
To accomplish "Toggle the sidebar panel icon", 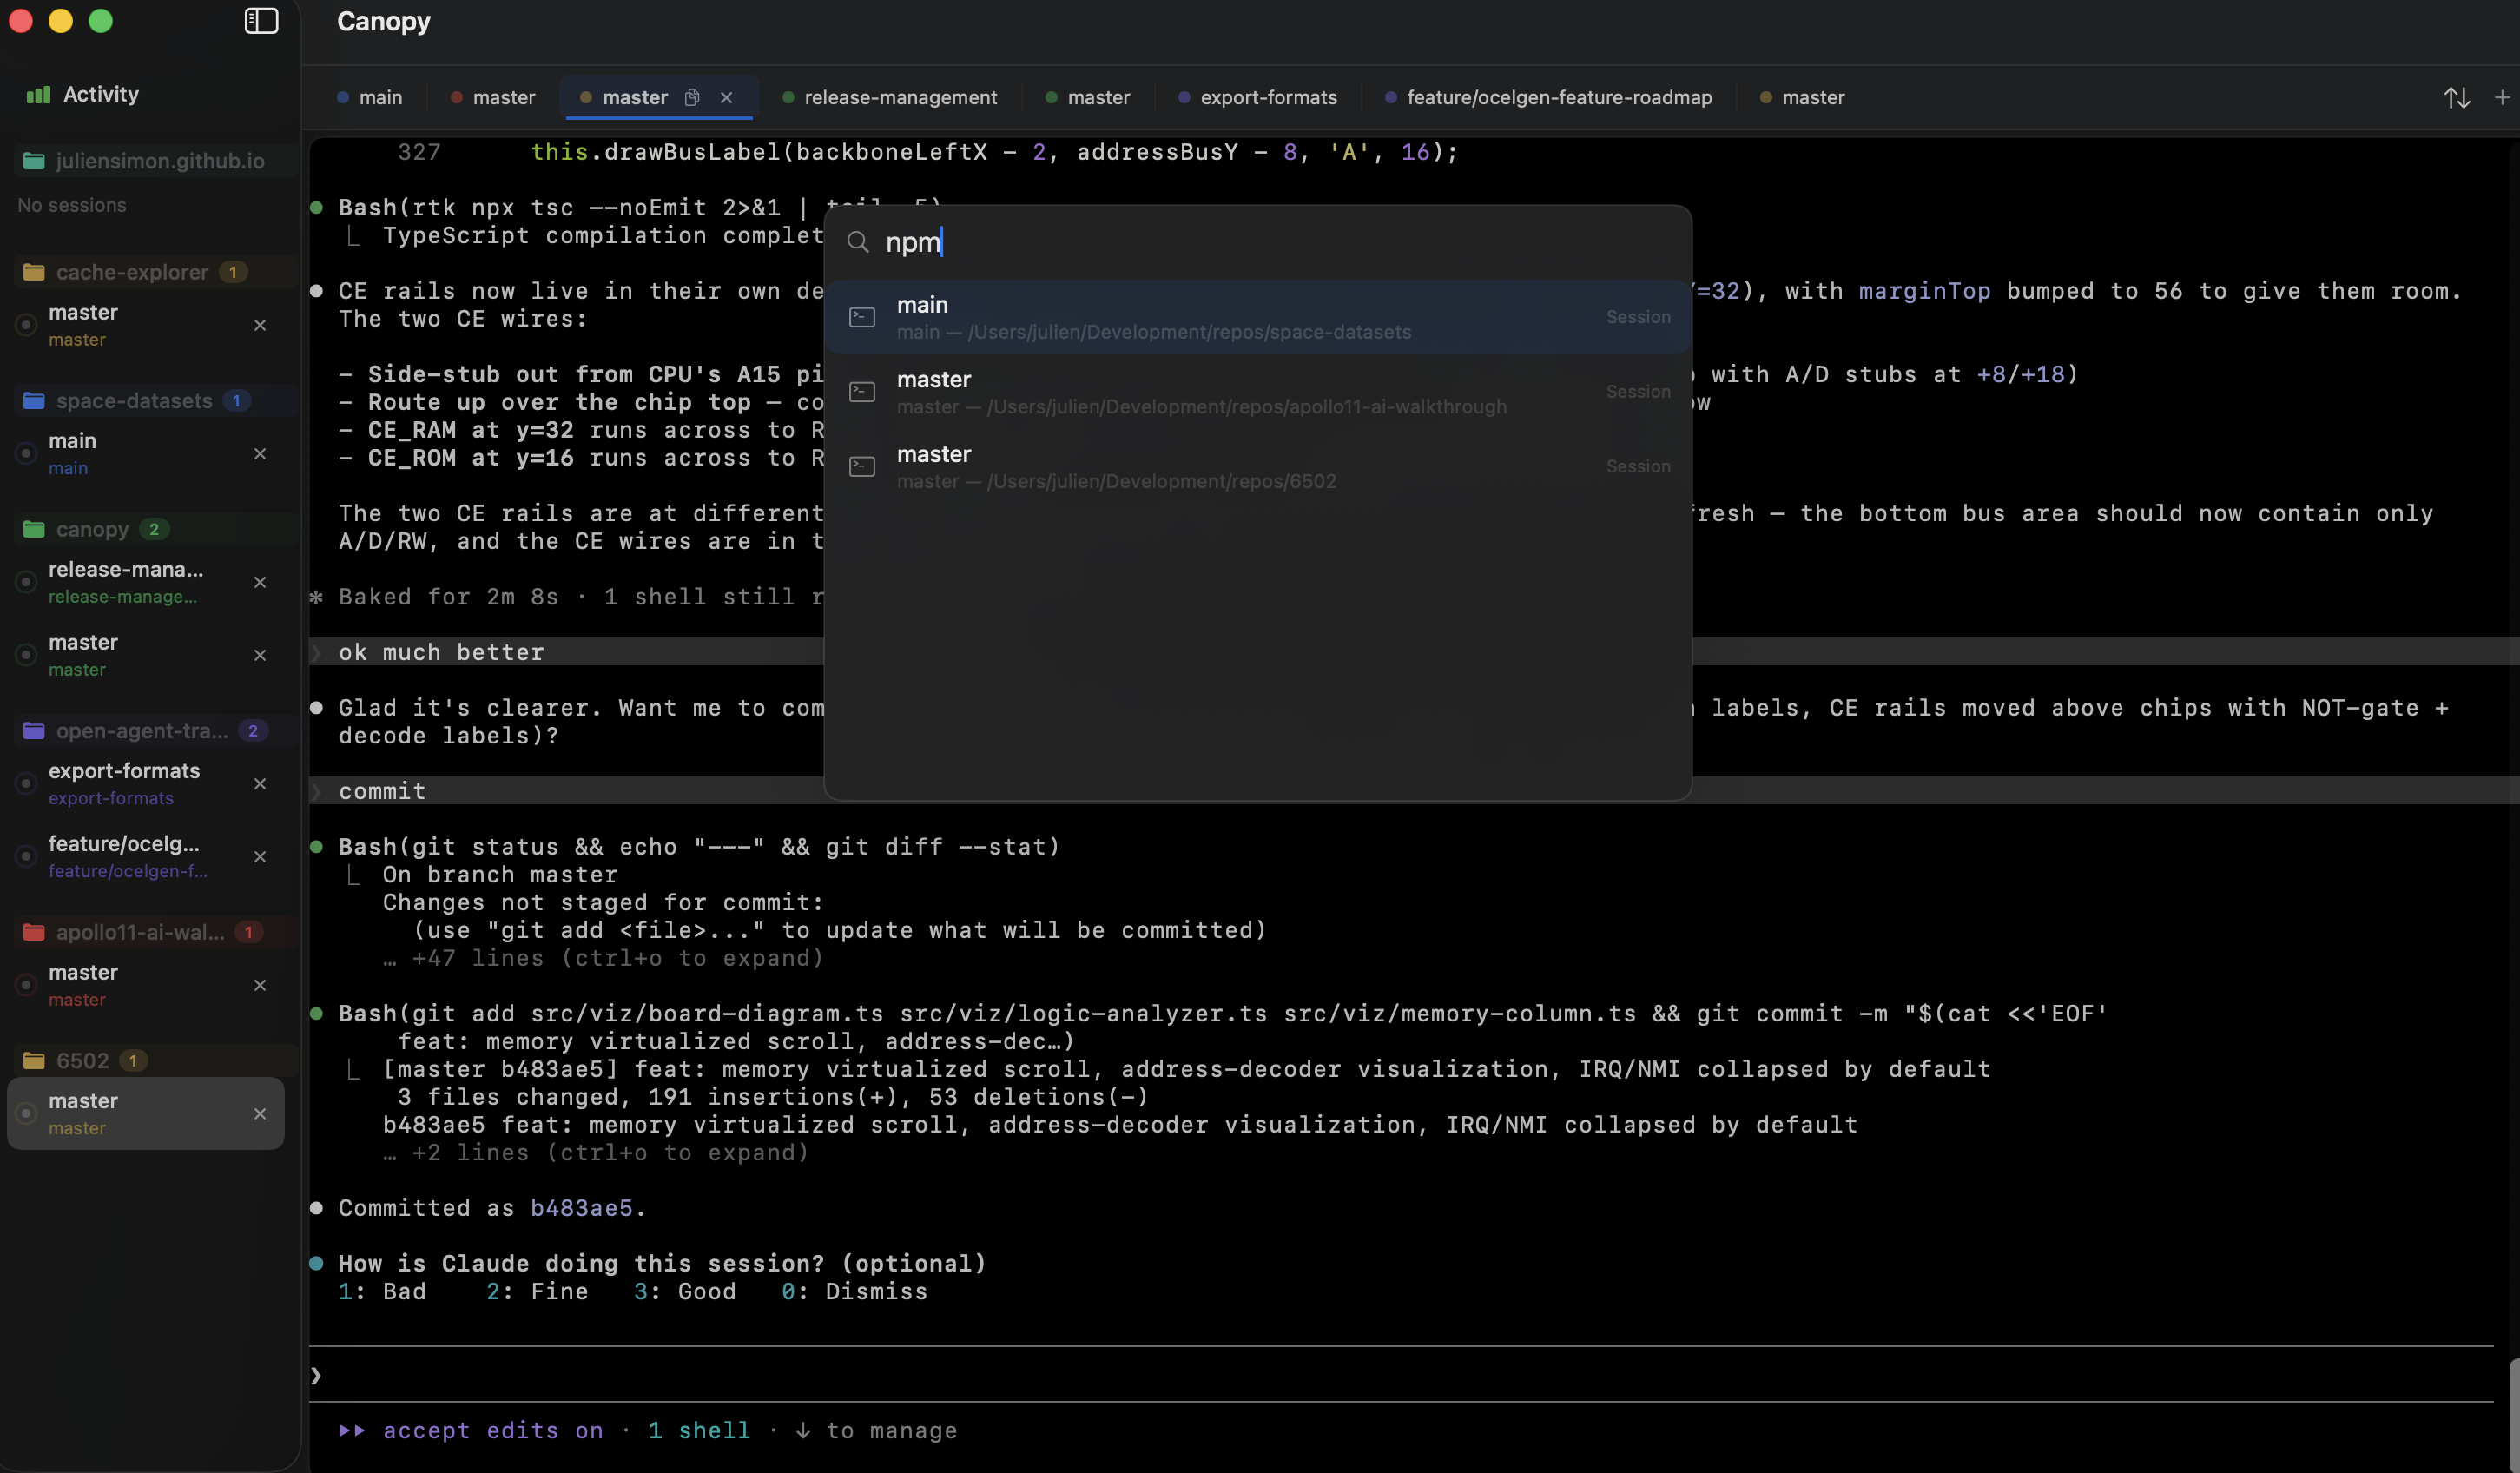I will point(261,21).
